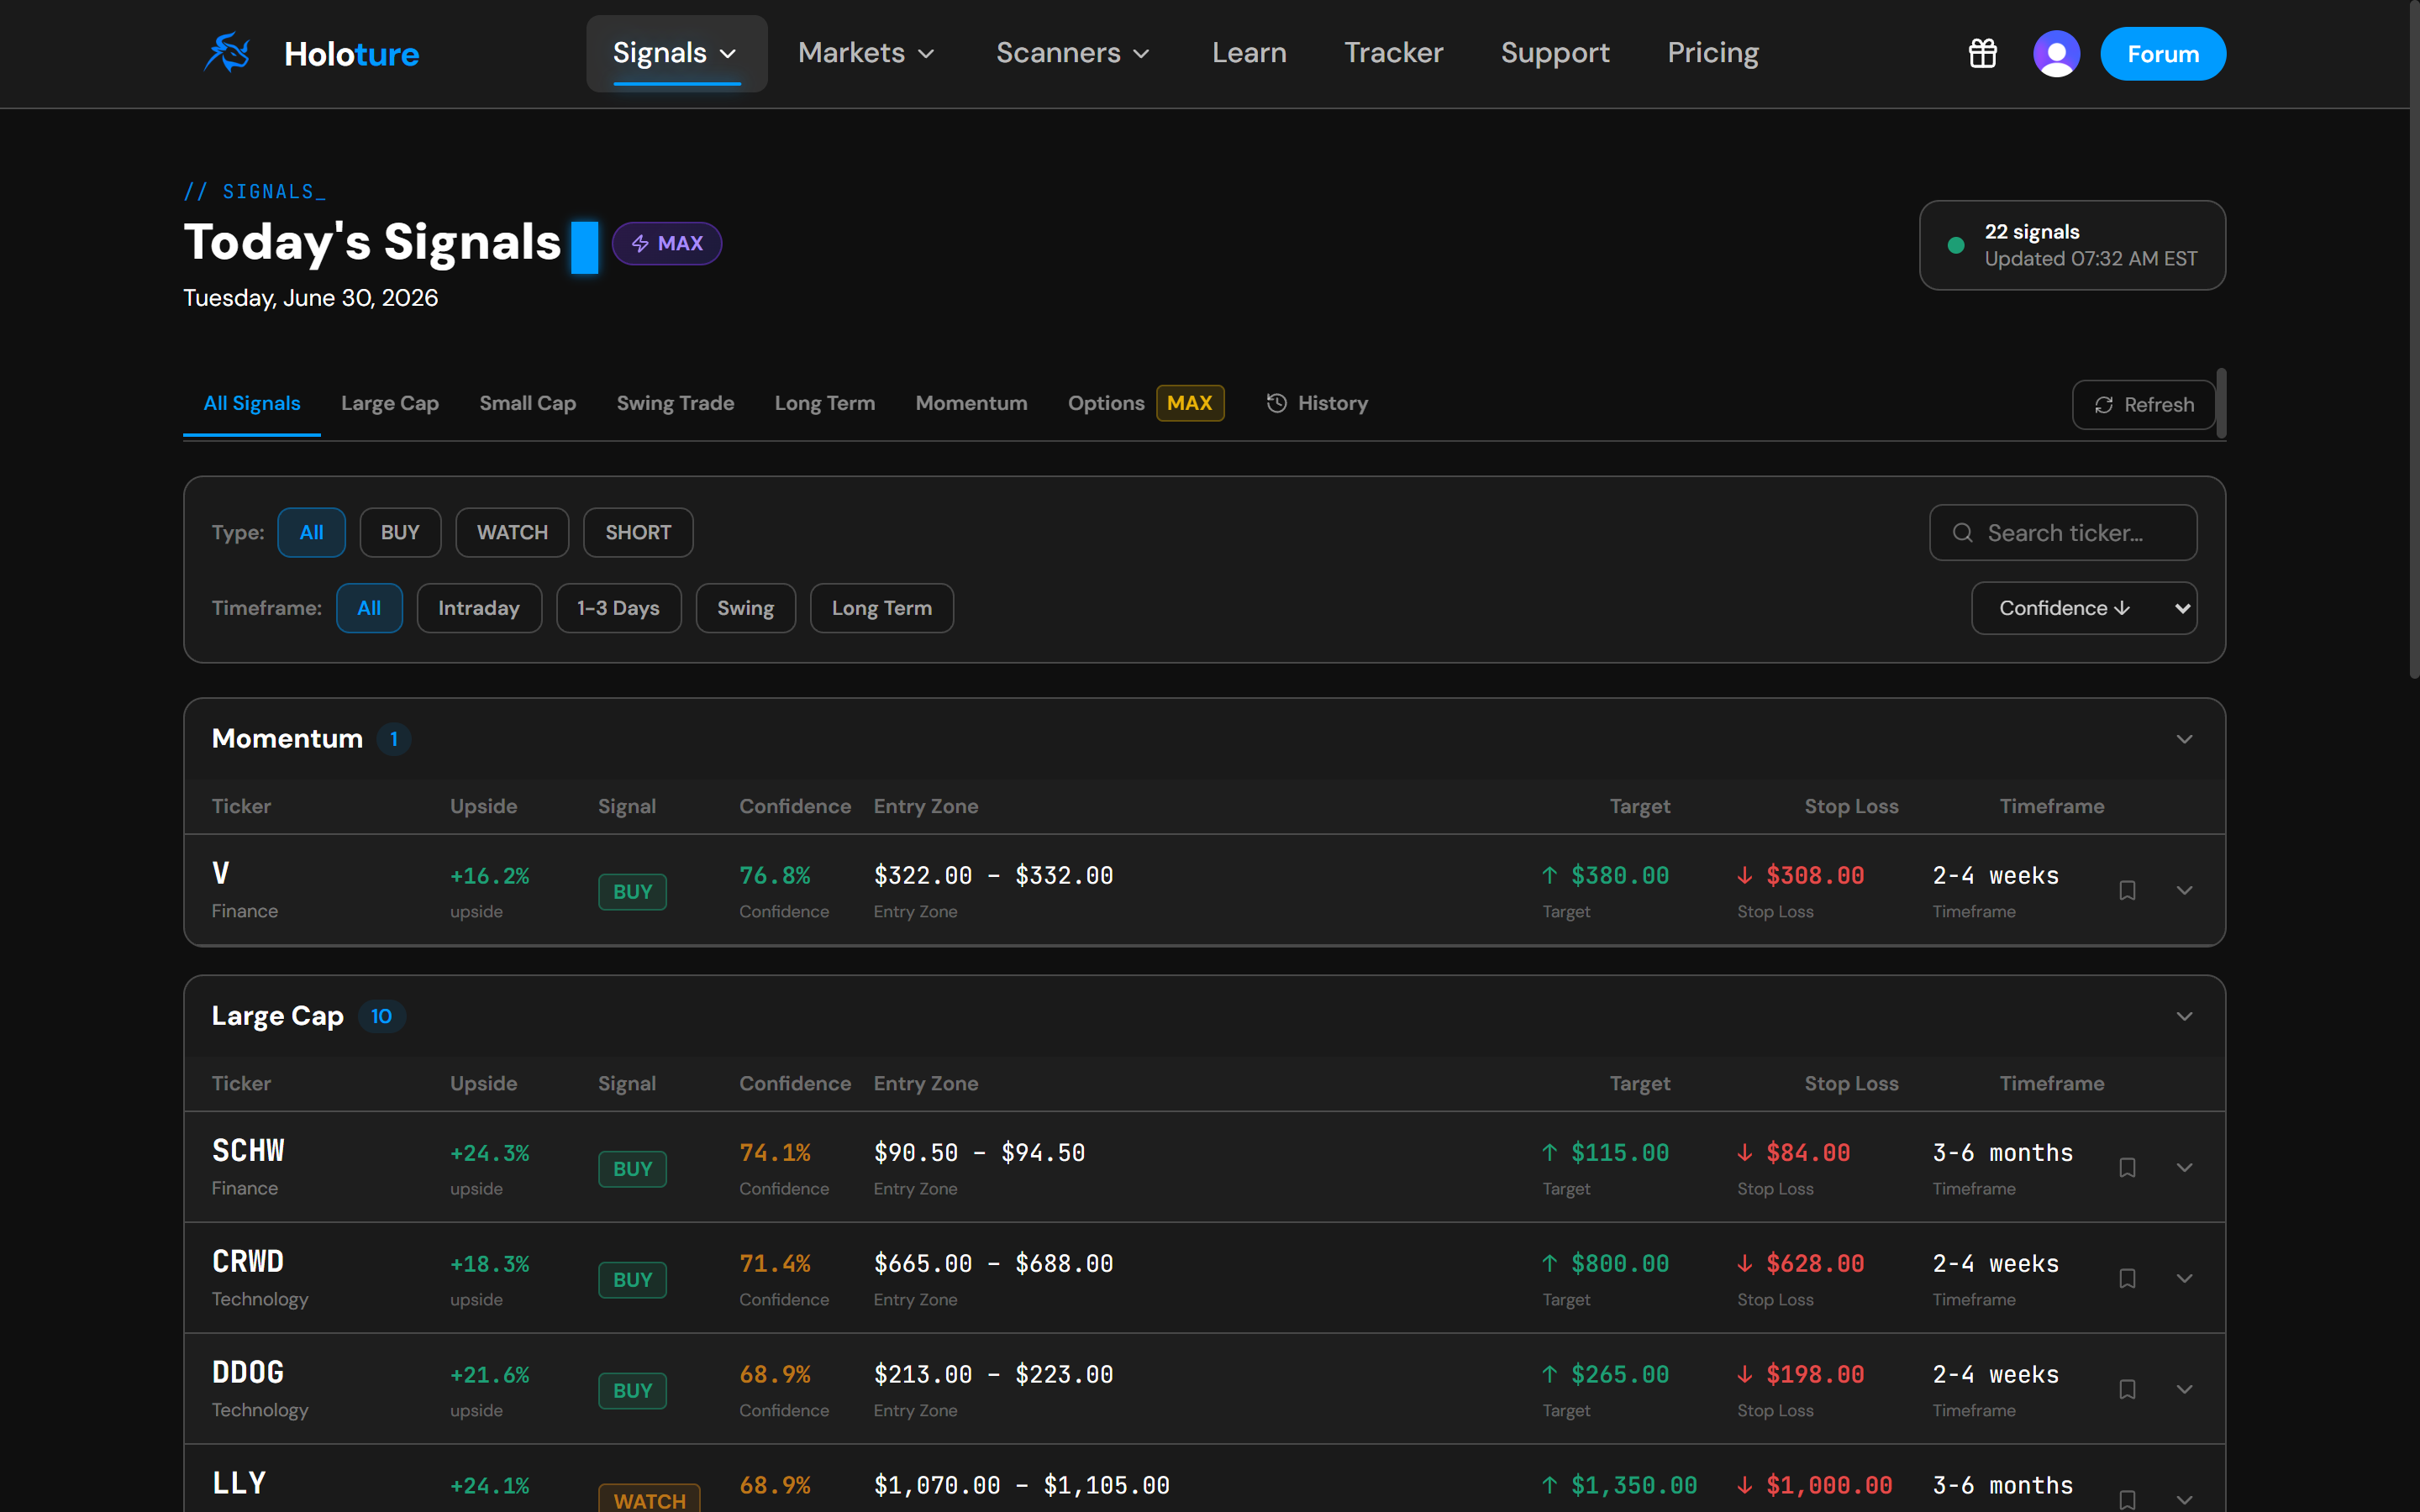The height and width of the screenshot is (1512, 2420).
Task: Open the Scanners nav dropdown
Action: pyautogui.click(x=1073, y=53)
